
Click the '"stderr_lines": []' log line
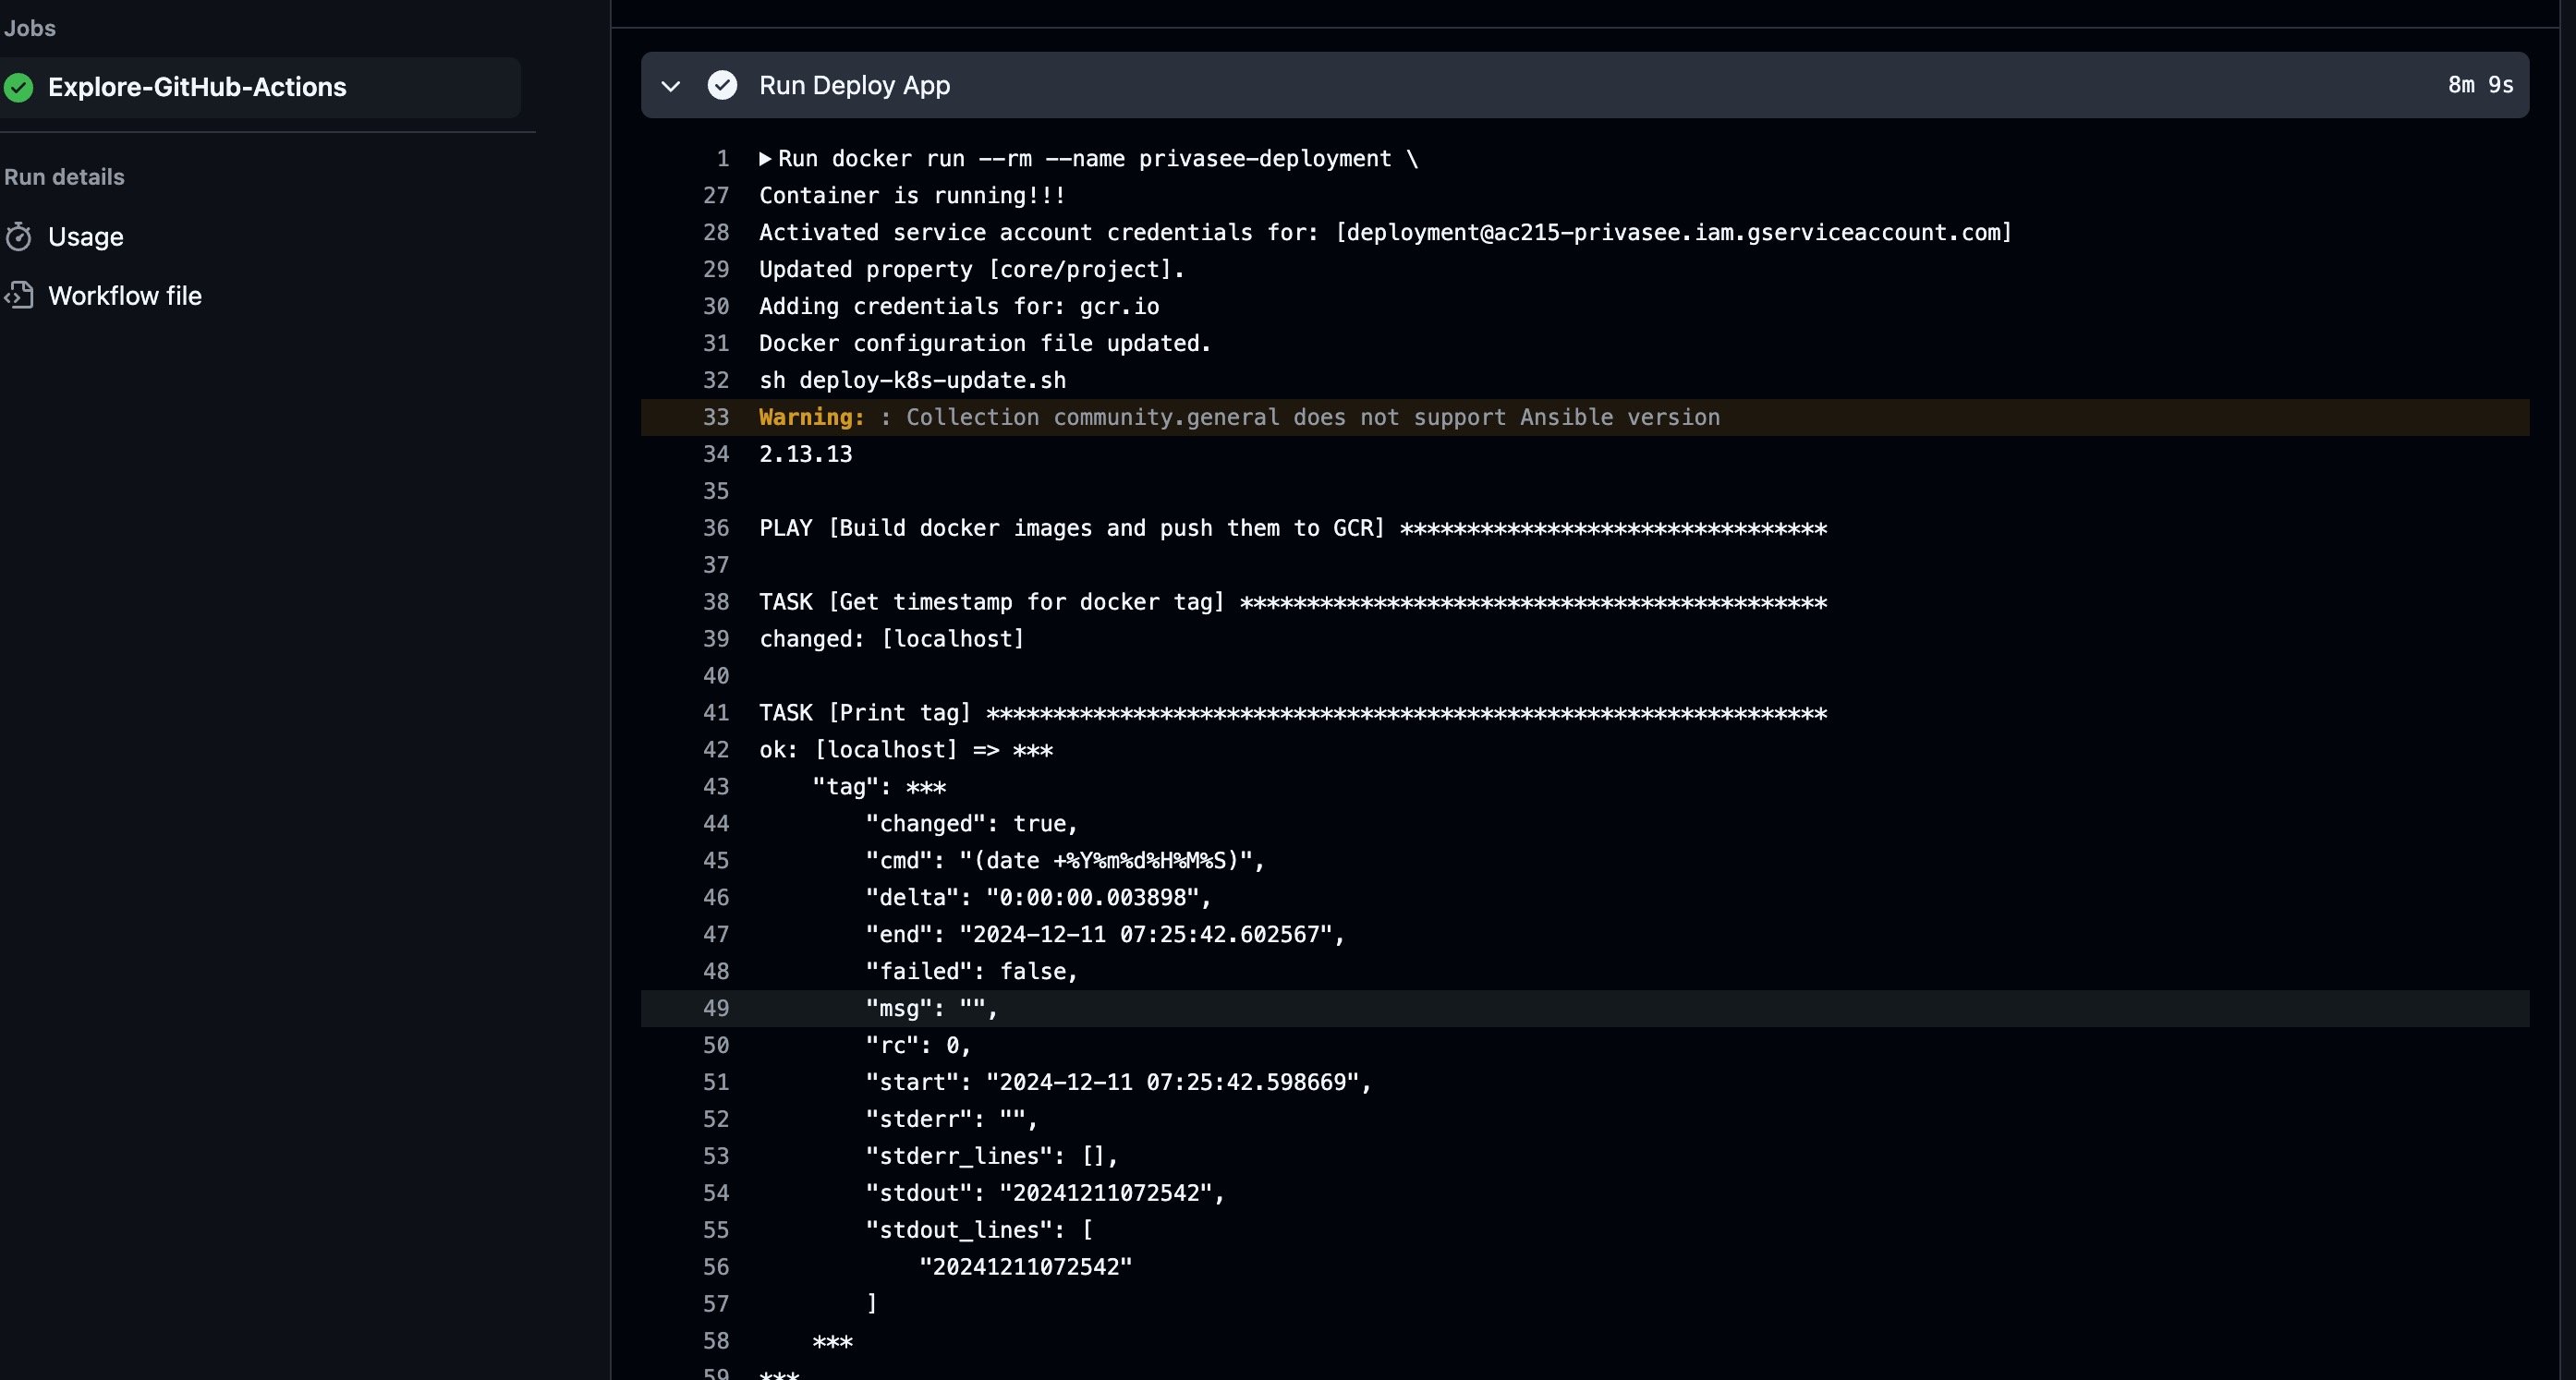coord(991,1157)
